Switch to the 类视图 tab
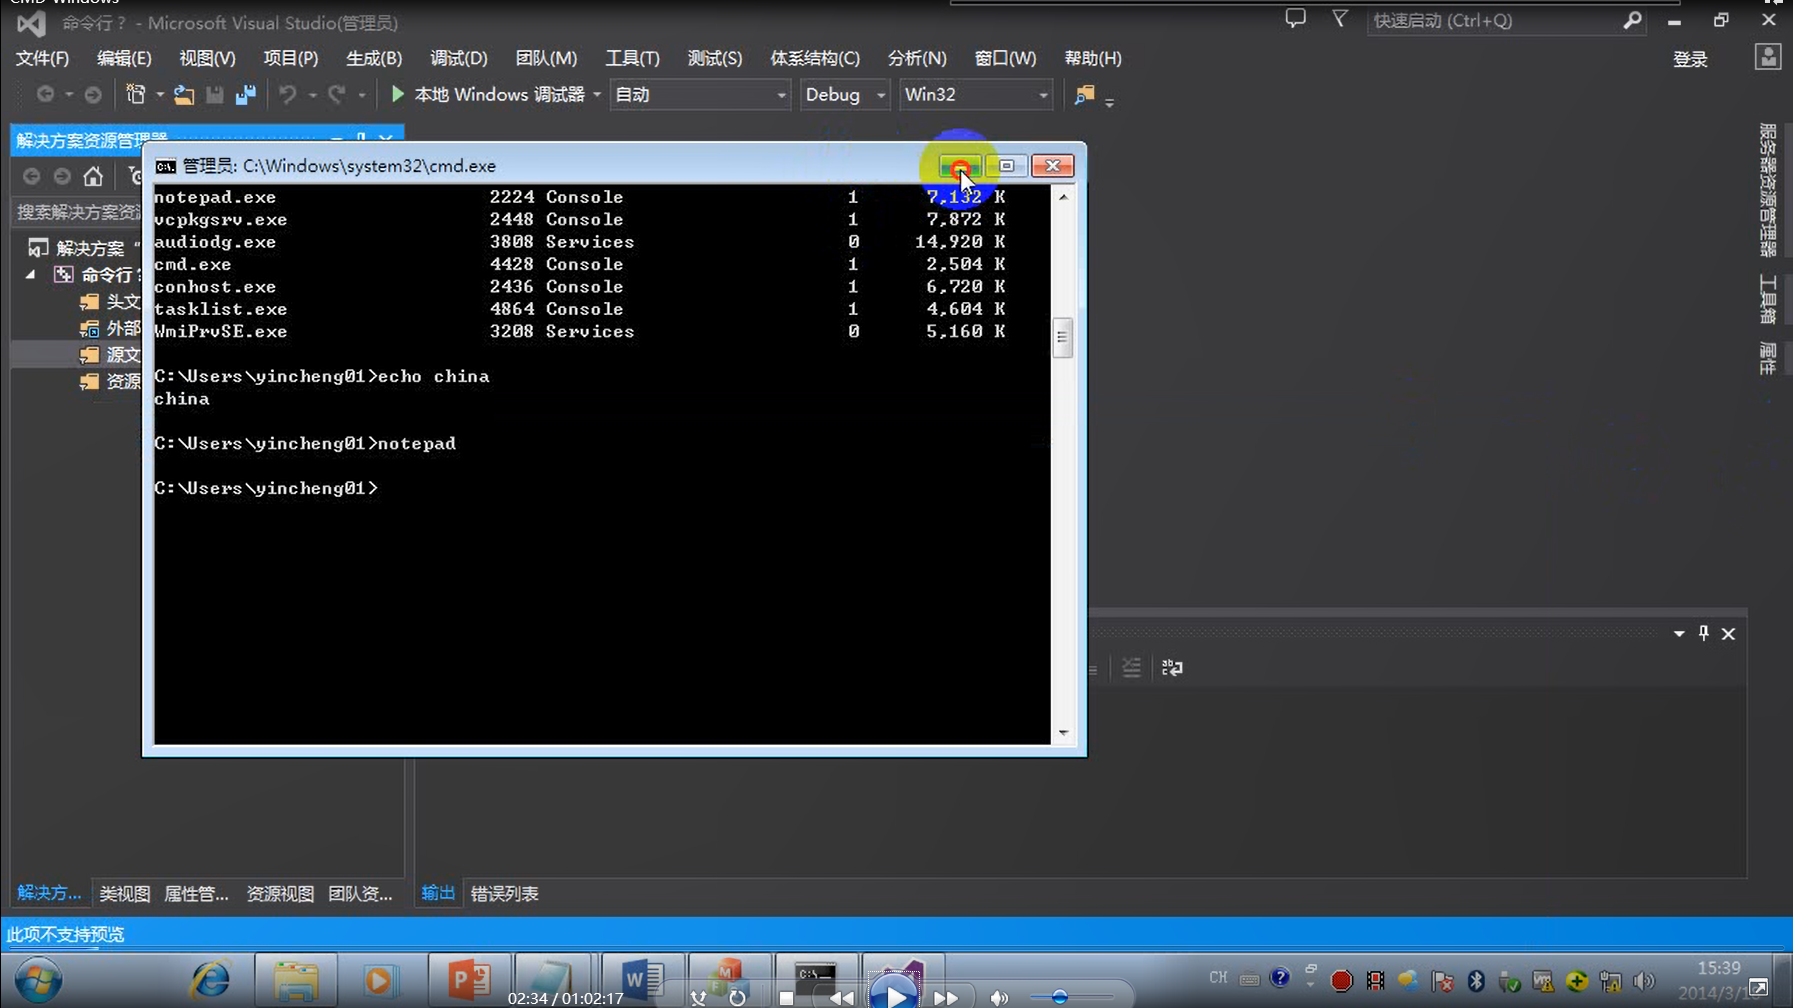 point(124,893)
